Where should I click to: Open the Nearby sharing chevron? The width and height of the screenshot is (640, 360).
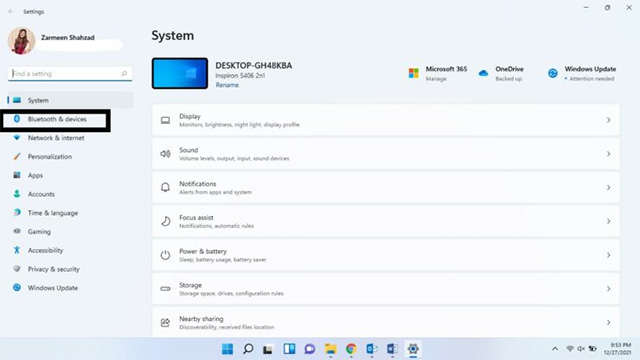pos(609,322)
